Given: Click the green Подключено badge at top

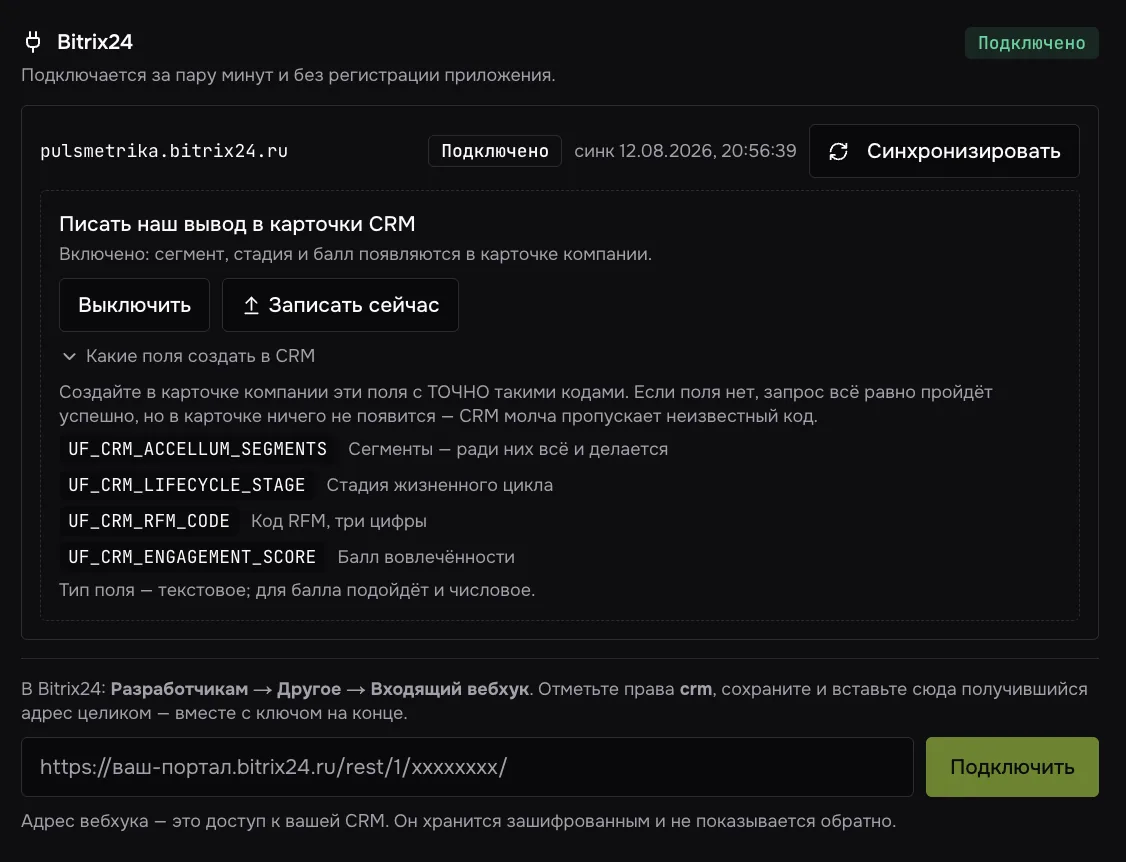Looking at the screenshot, I should [1031, 43].
